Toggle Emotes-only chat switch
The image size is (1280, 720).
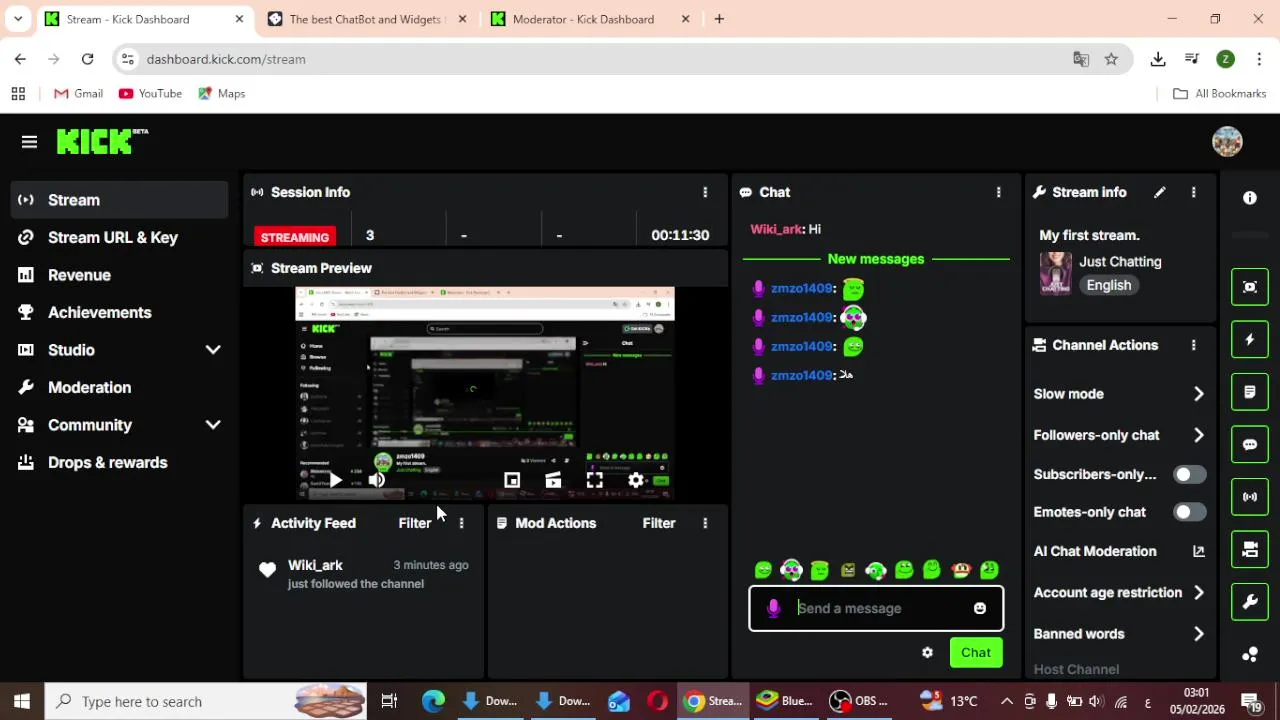click(x=1189, y=512)
